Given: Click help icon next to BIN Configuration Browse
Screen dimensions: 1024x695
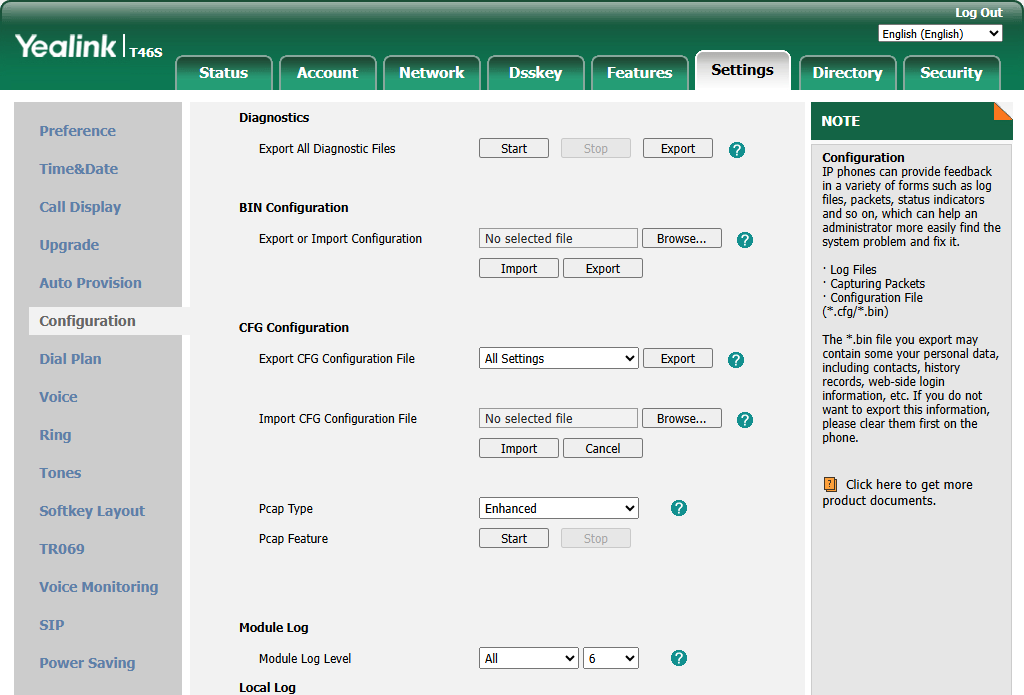Looking at the screenshot, I should click(744, 240).
